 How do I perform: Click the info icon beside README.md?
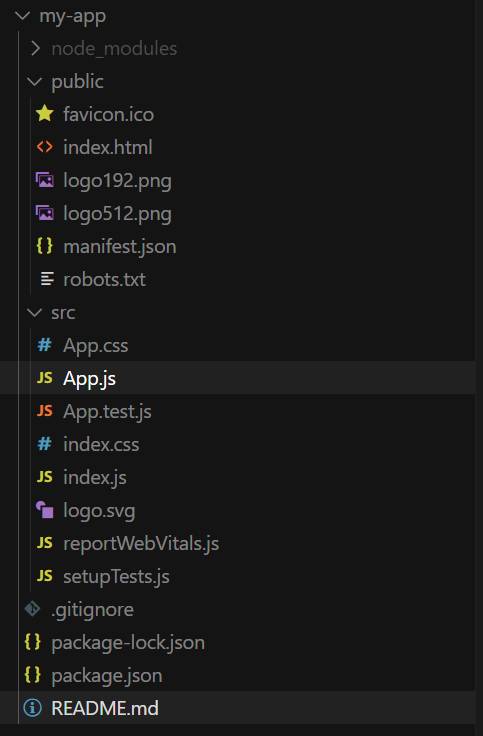[32, 708]
